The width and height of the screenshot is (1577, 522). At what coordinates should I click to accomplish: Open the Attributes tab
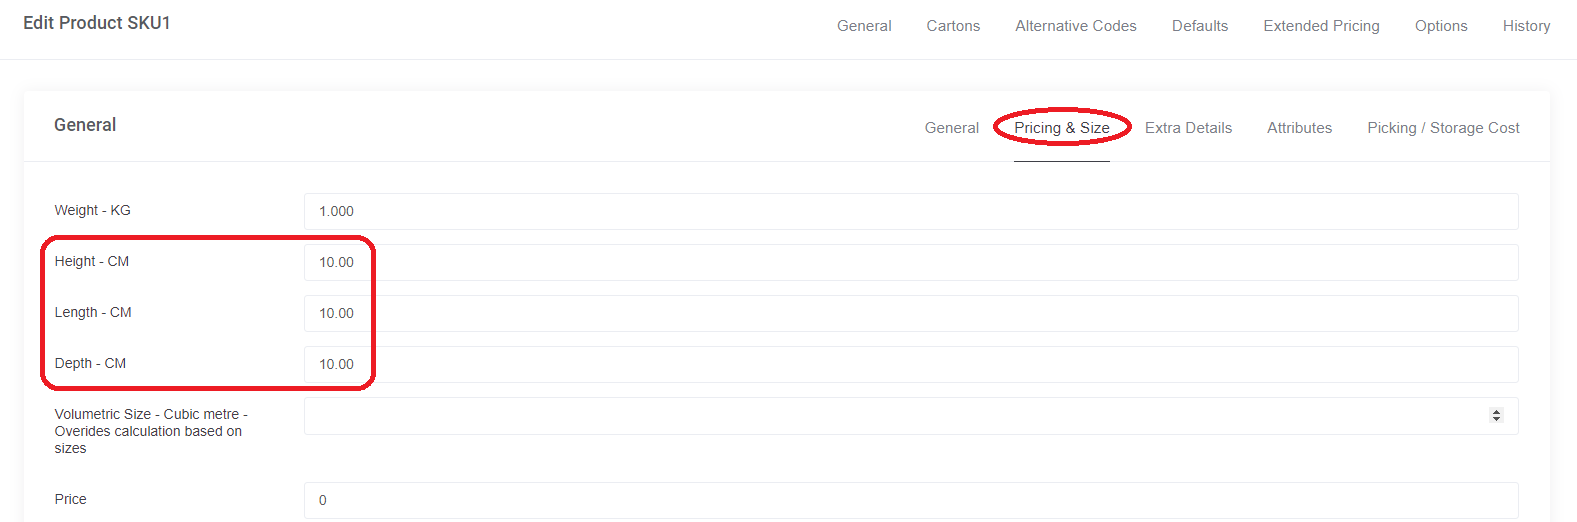point(1299,128)
